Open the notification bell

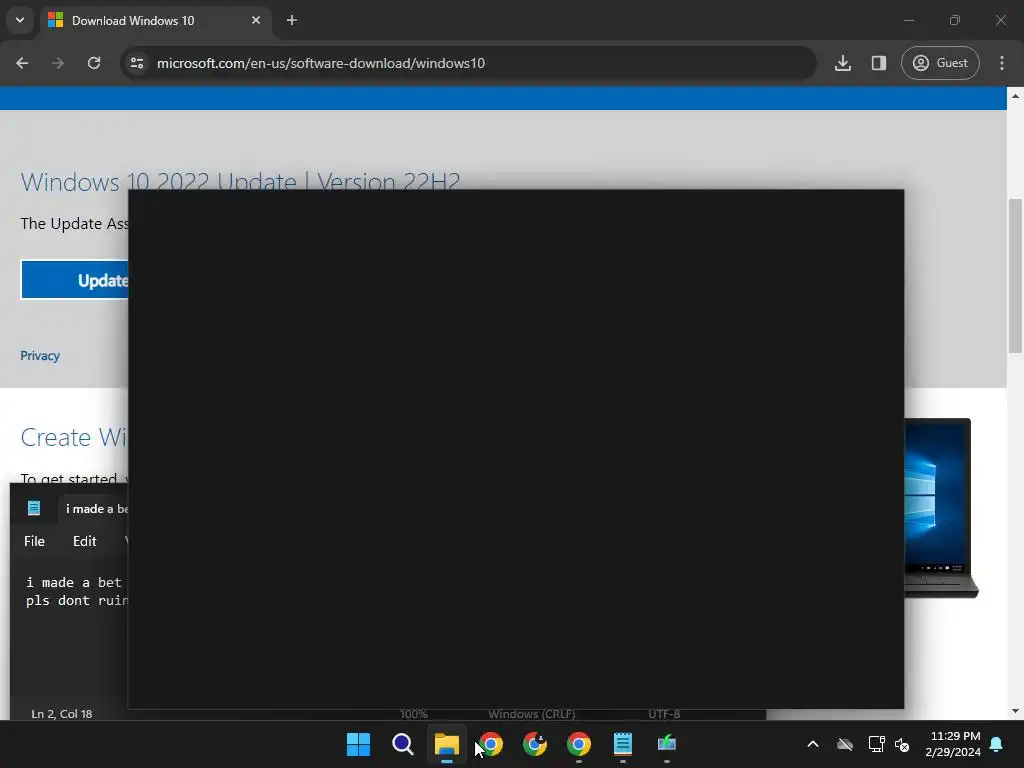(x=997, y=744)
